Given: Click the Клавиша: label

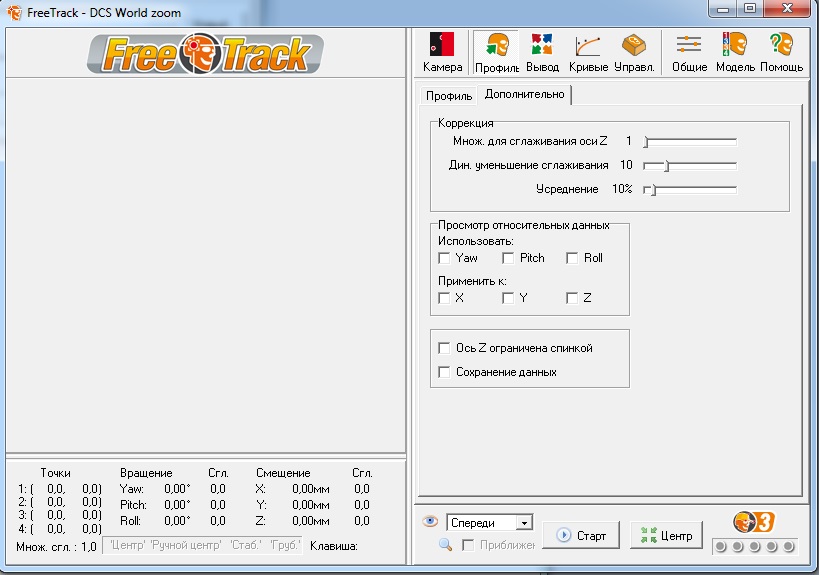Looking at the screenshot, I should coord(334,546).
